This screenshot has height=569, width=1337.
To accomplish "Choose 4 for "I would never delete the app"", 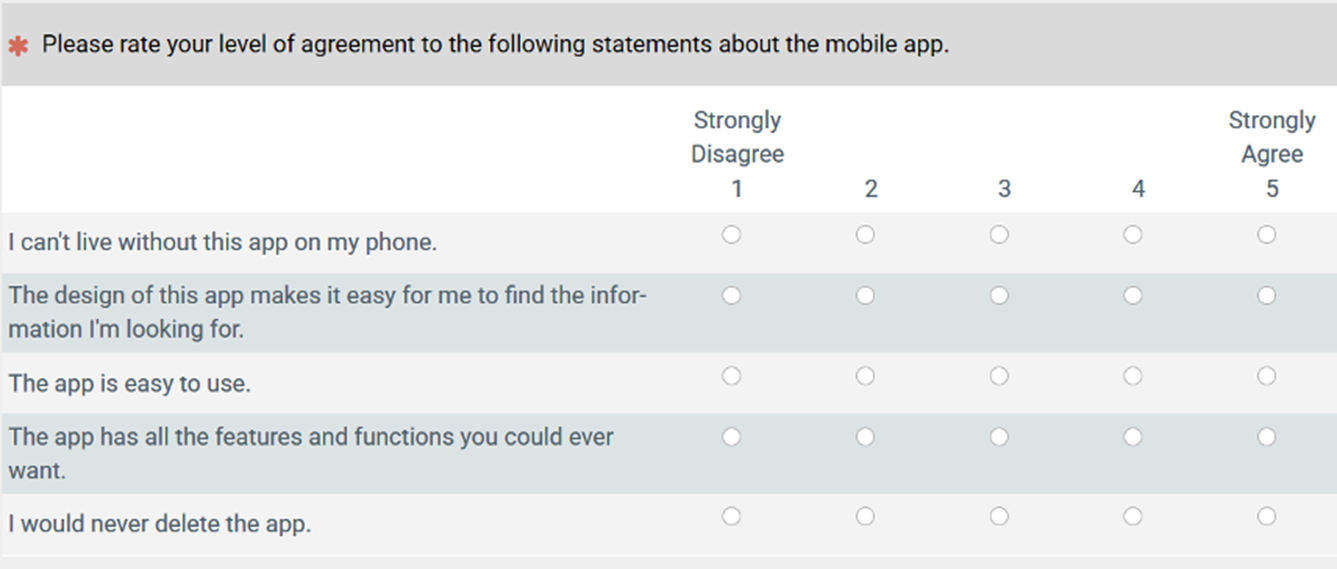I will click(1133, 517).
